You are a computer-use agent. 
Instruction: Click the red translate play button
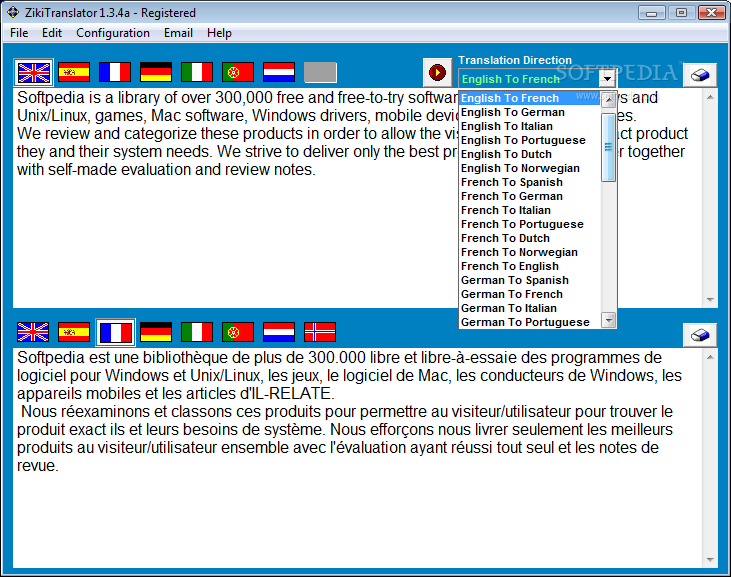click(x=437, y=73)
